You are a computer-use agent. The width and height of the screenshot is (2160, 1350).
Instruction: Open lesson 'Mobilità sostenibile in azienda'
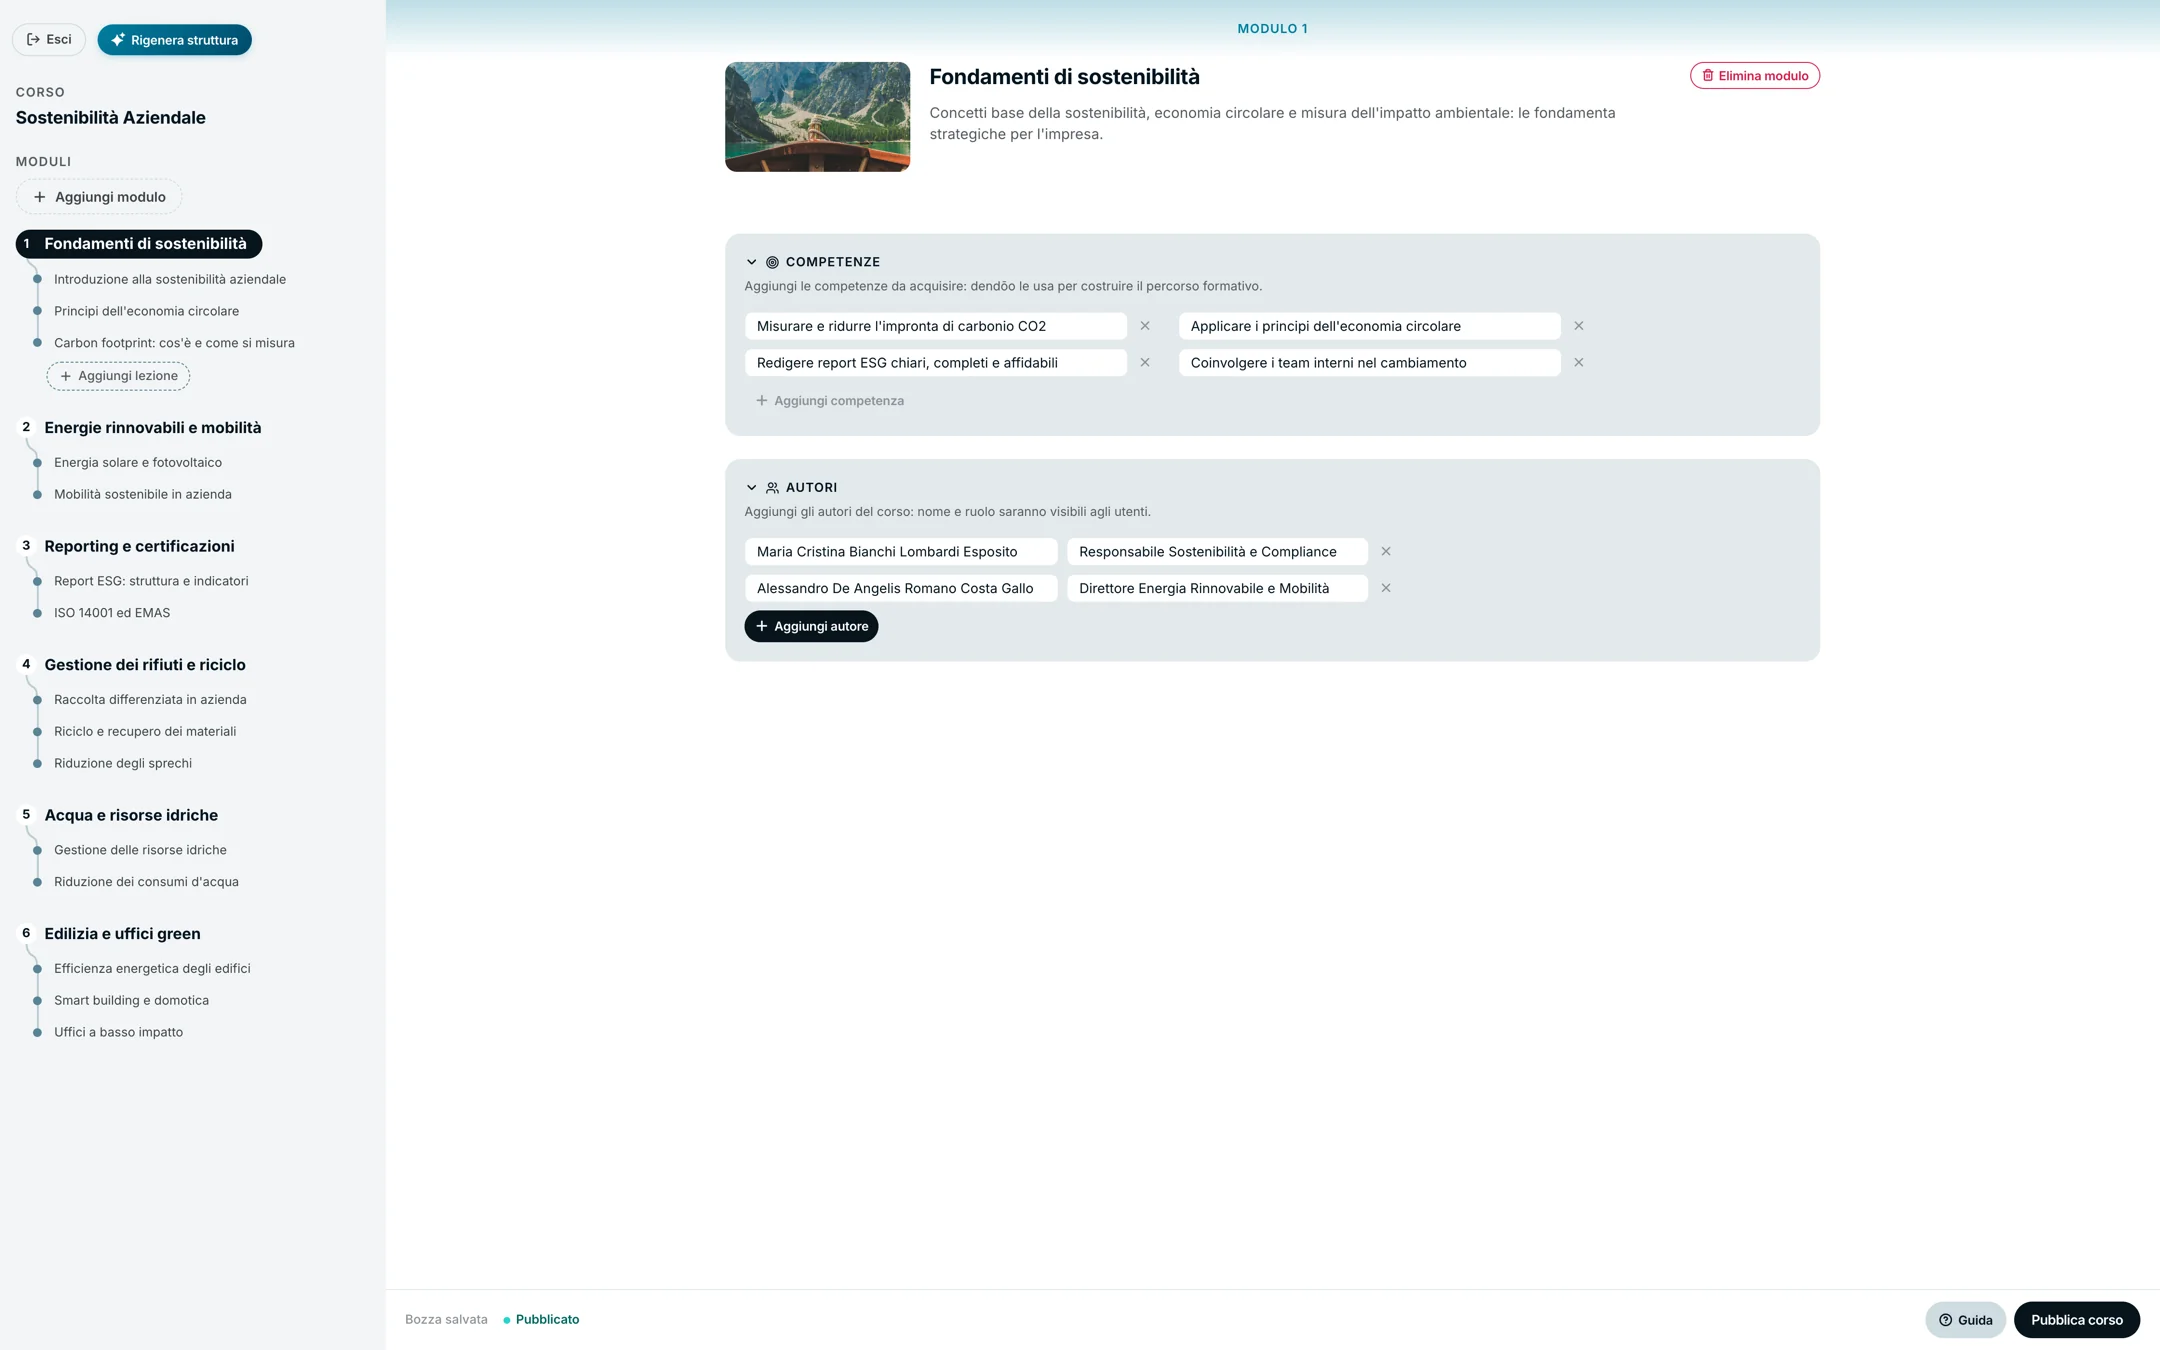142,495
